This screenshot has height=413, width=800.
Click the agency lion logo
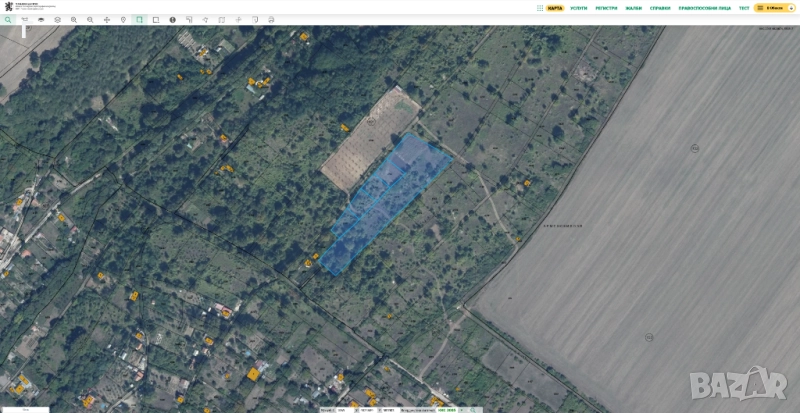click(8, 7)
